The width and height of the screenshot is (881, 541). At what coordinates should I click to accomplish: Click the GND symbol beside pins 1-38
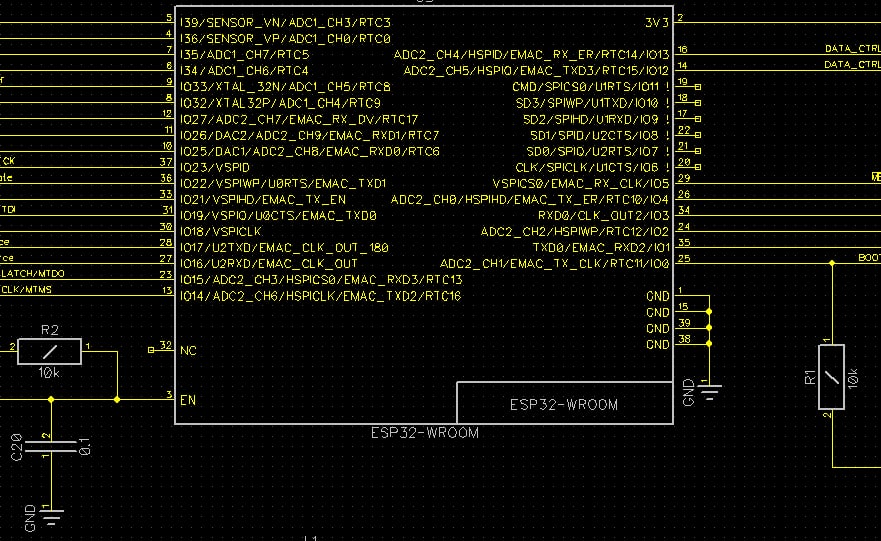pyautogui.click(x=710, y=392)
